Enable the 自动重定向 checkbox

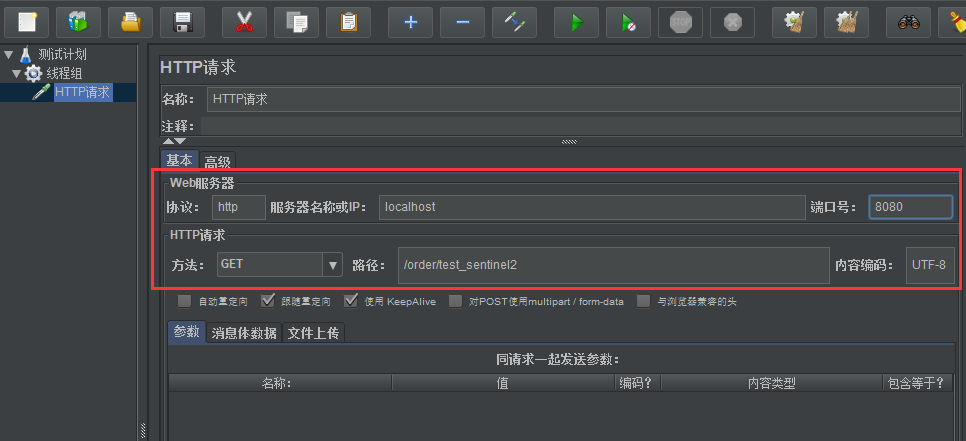pyautogui.click(x=185, y=300)
